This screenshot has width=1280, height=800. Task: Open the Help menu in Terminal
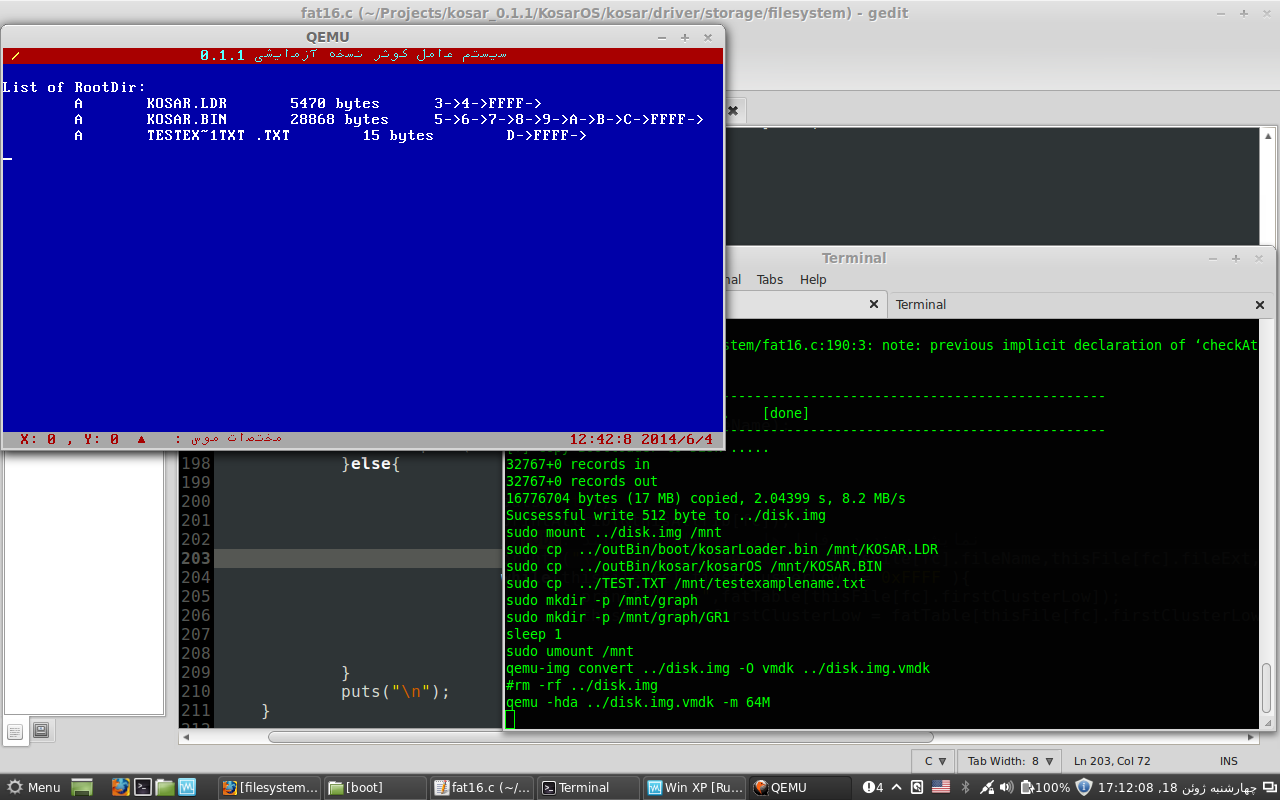[x=813, y=280]
